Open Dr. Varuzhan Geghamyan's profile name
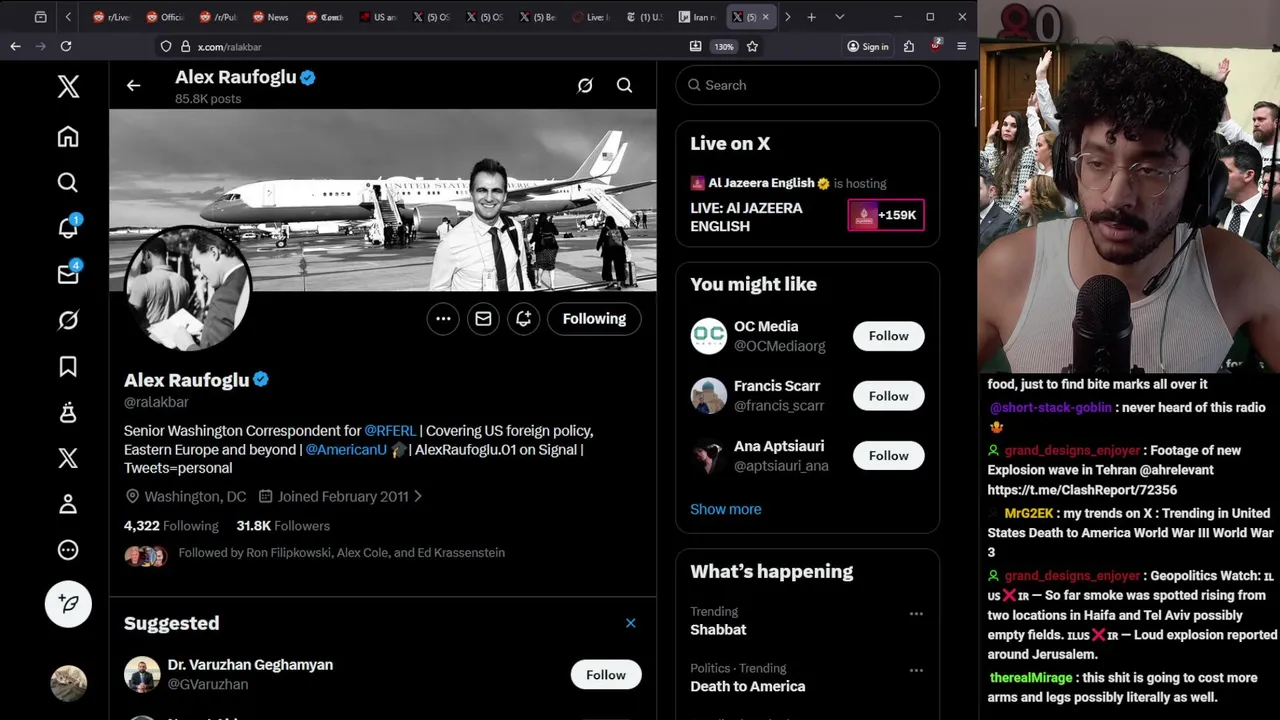 [x=250, y=665]
